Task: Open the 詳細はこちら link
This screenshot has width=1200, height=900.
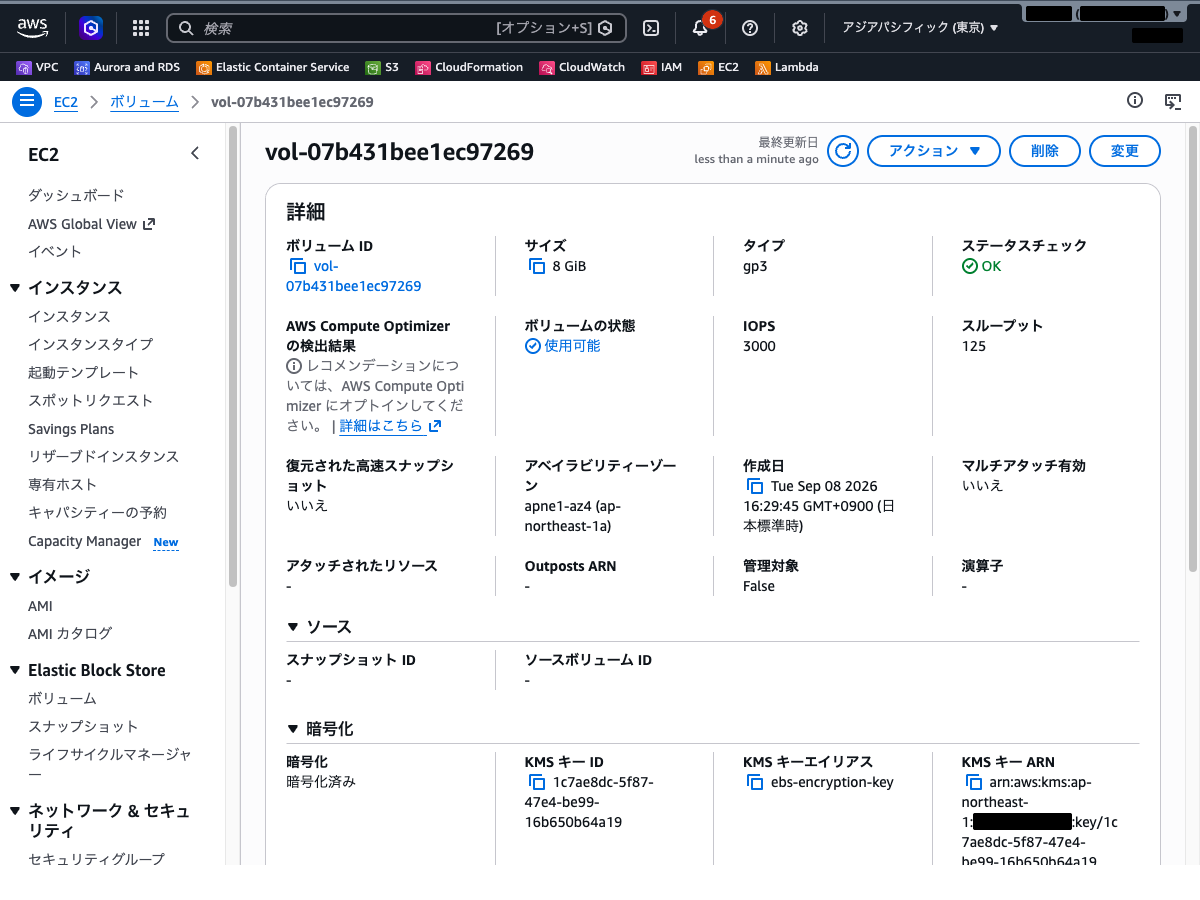Action: [x=390, y=426]
